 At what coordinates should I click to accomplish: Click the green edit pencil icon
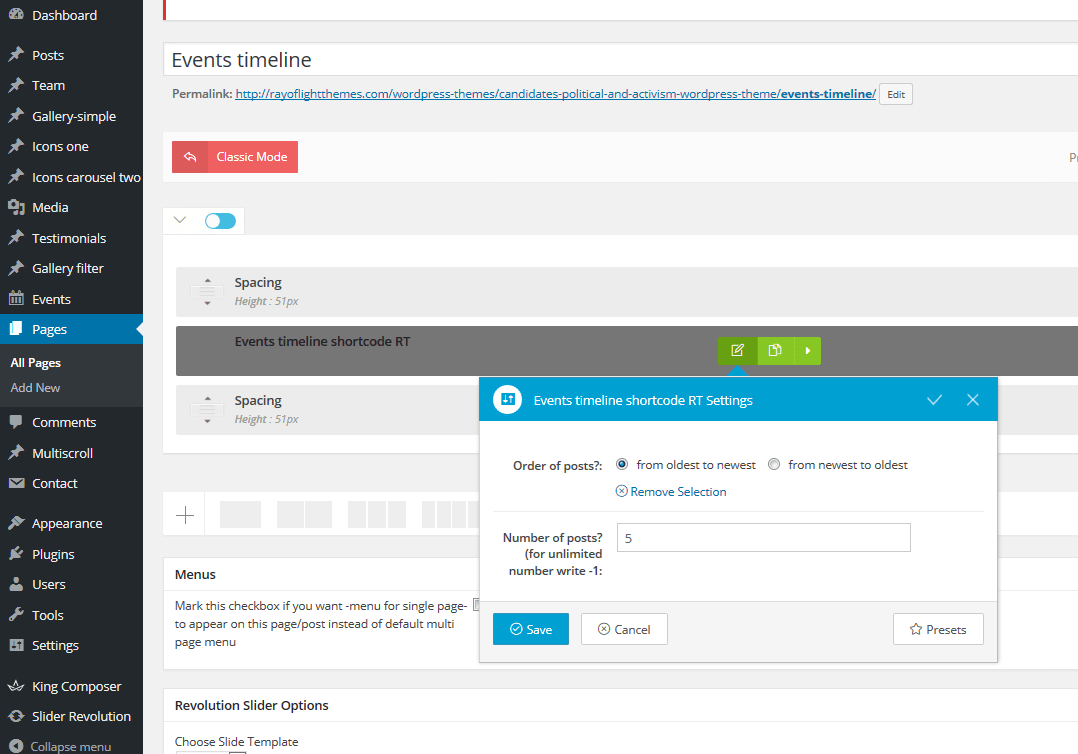737,350
